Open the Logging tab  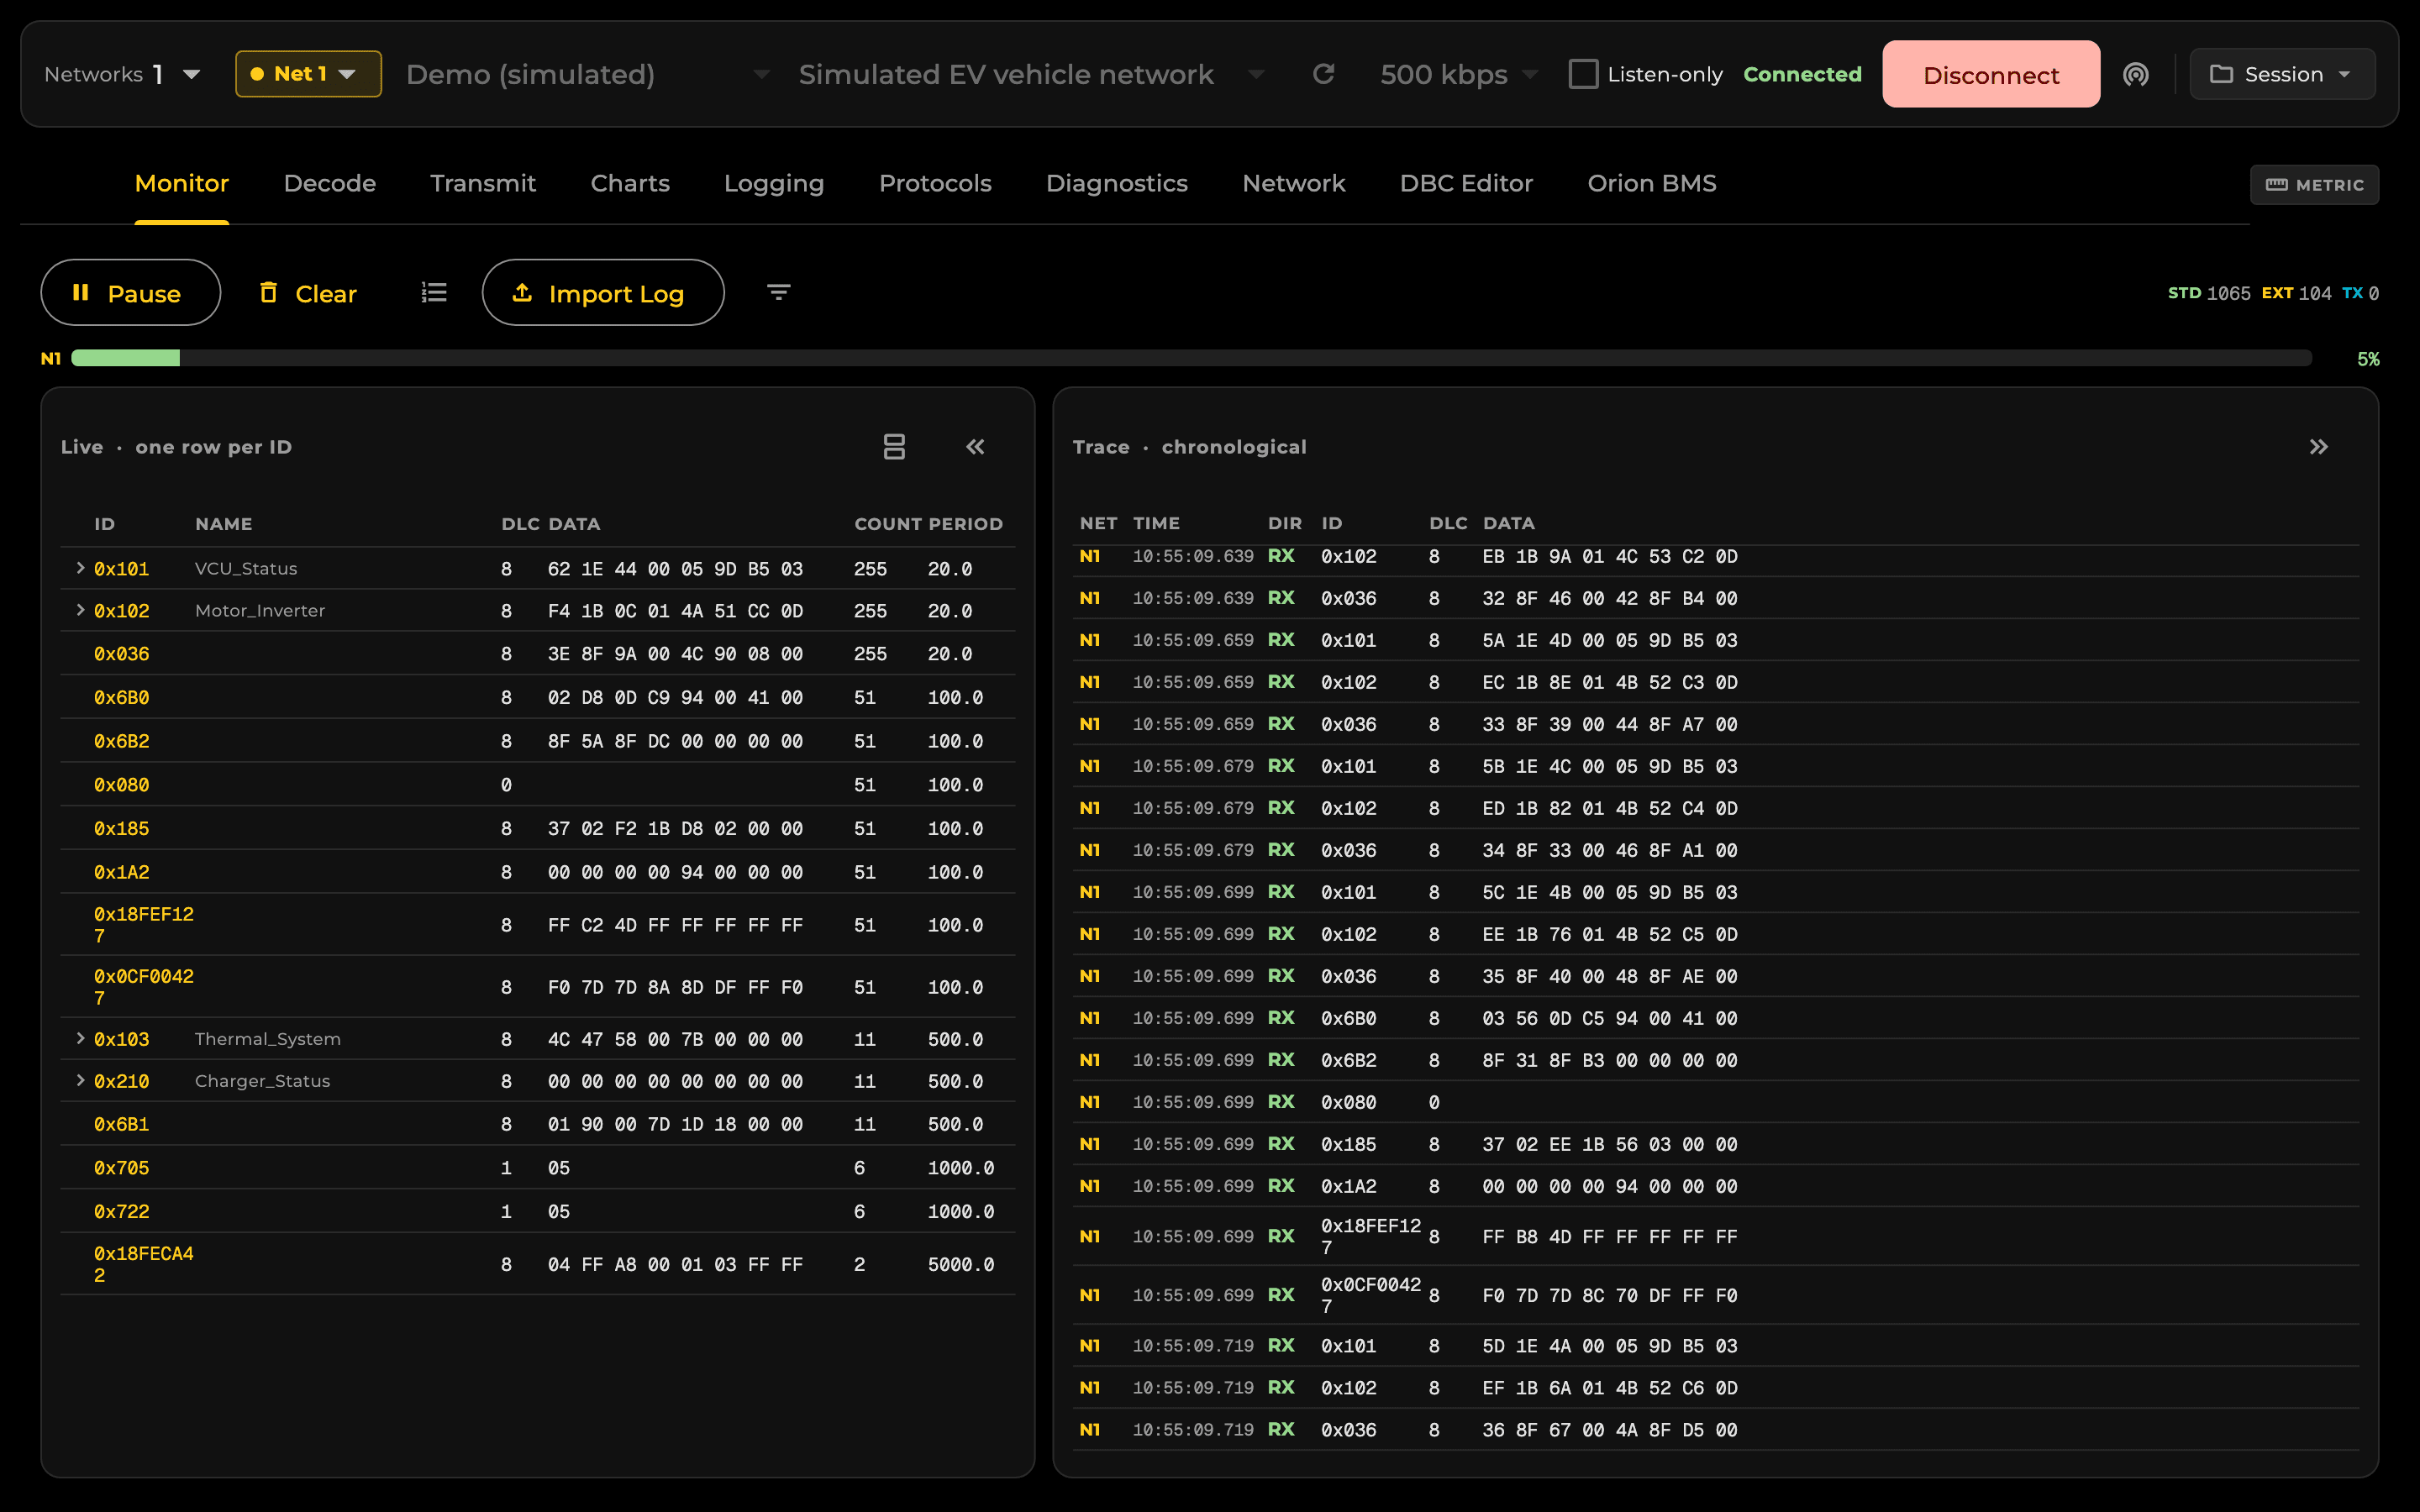774,184
